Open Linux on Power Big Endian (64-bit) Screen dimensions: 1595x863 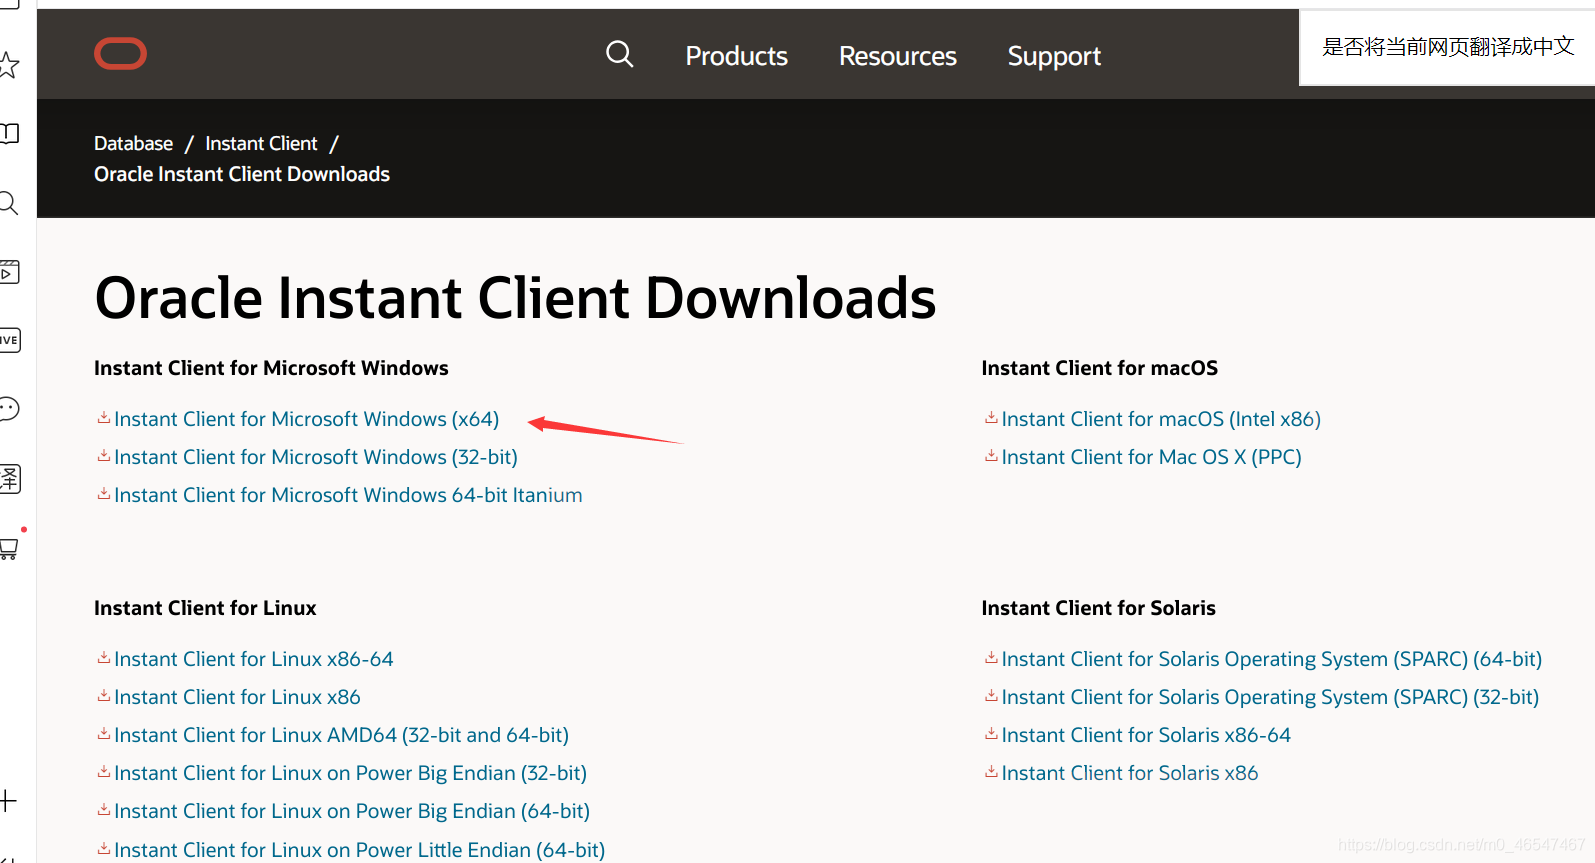tap(352, 811)
